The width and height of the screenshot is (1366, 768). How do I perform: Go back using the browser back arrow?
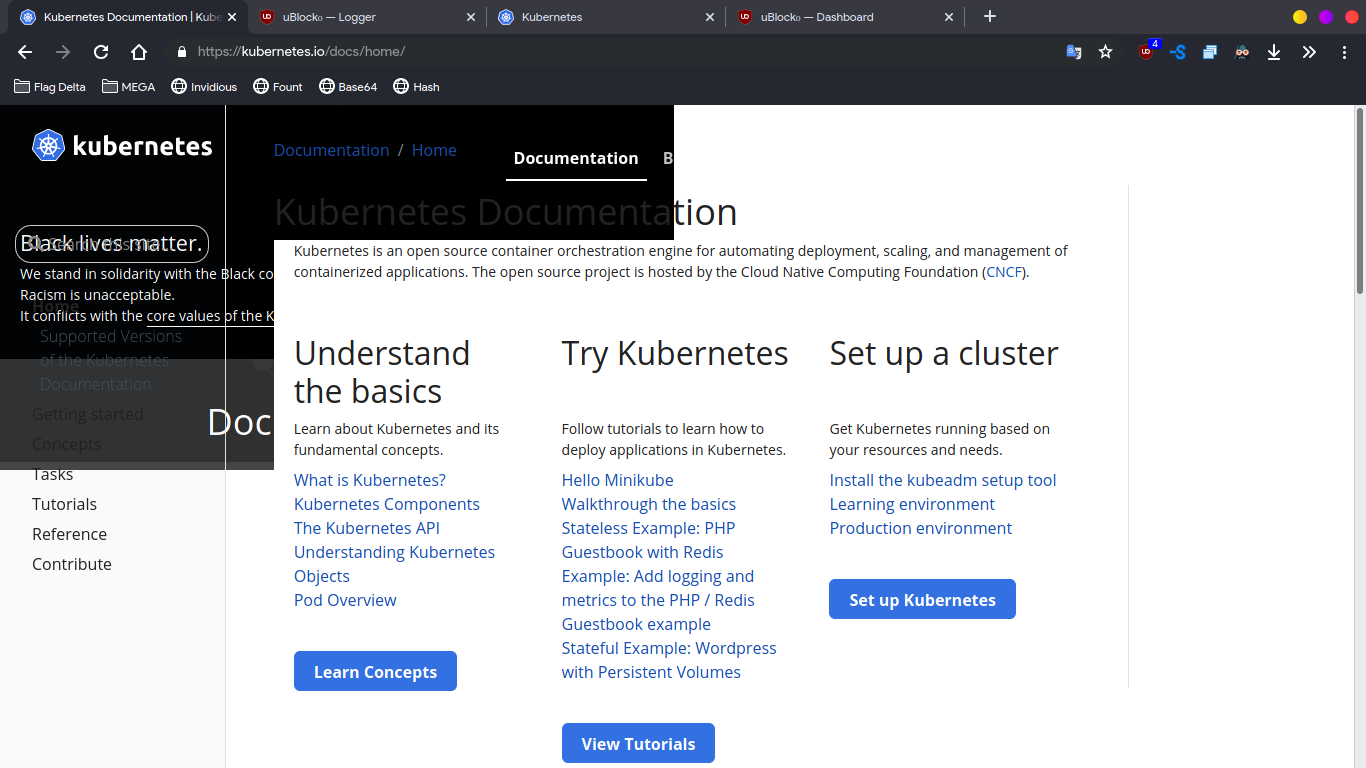tap(25, 52)
